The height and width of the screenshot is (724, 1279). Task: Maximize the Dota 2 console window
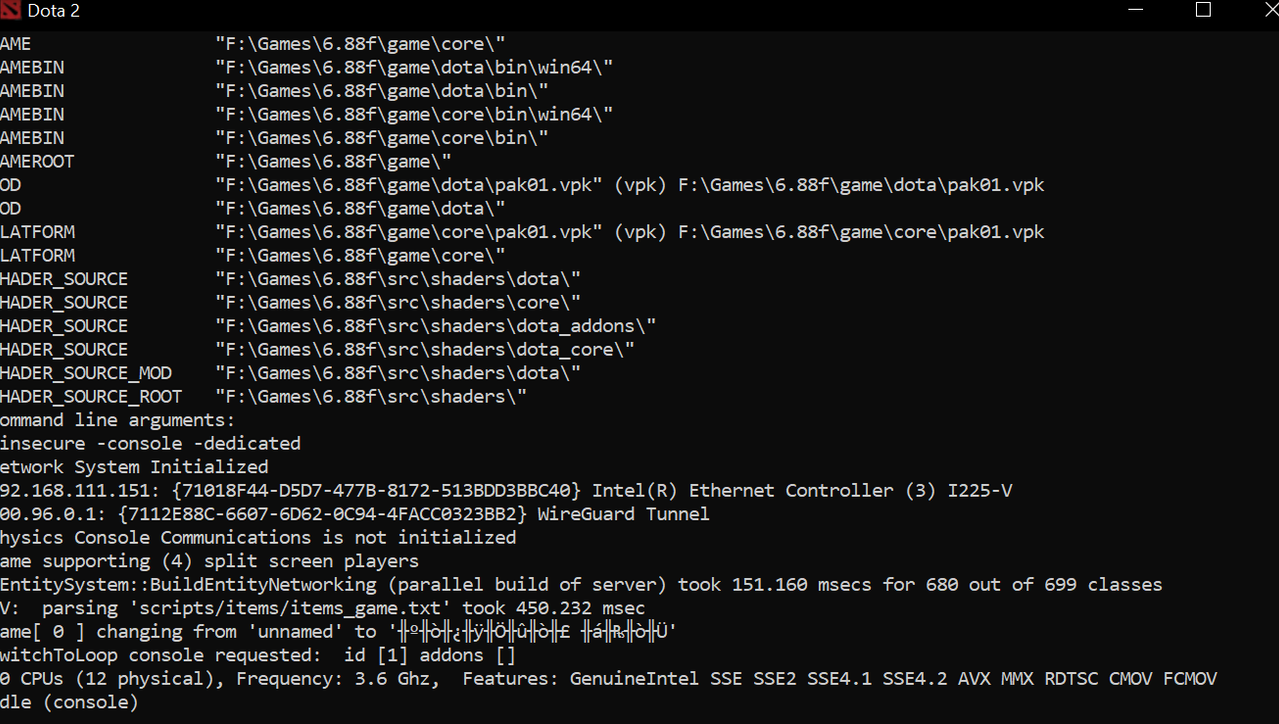point(1203,10)
